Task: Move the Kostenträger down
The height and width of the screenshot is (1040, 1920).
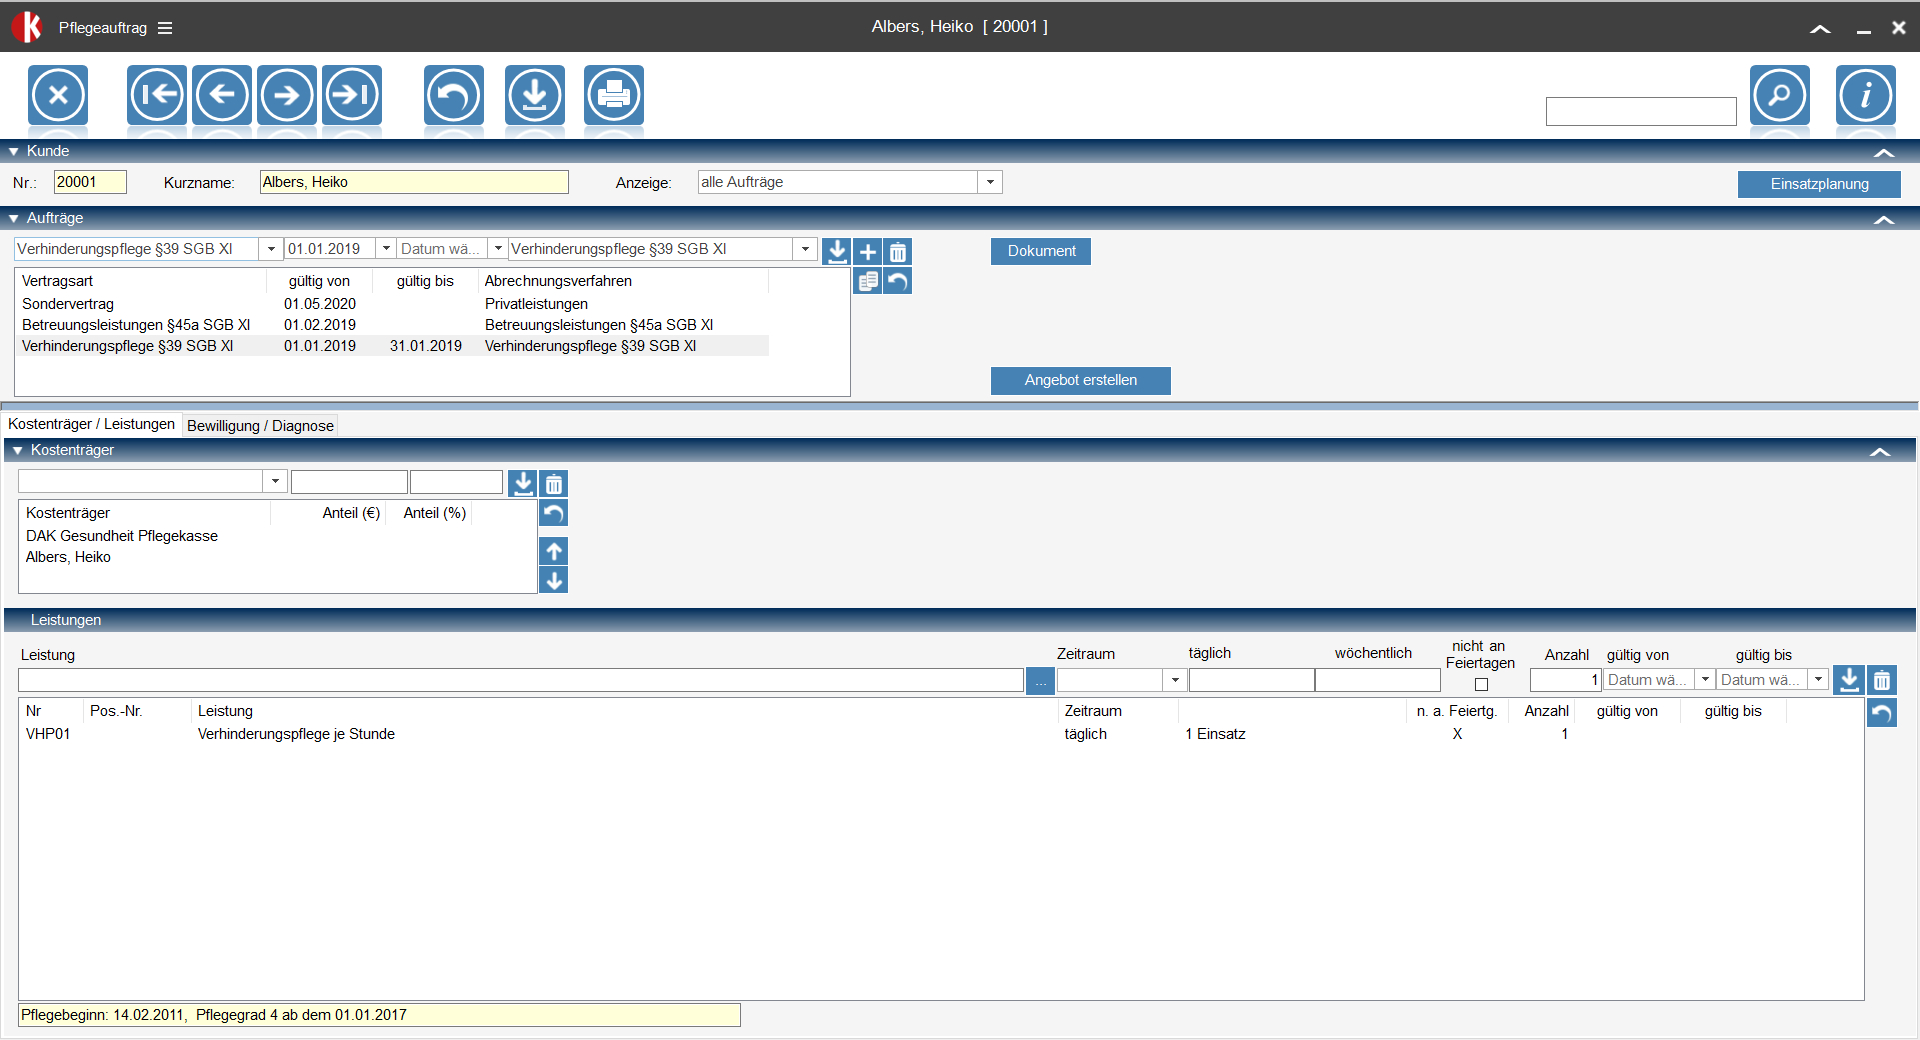Action: coord(554,580)
